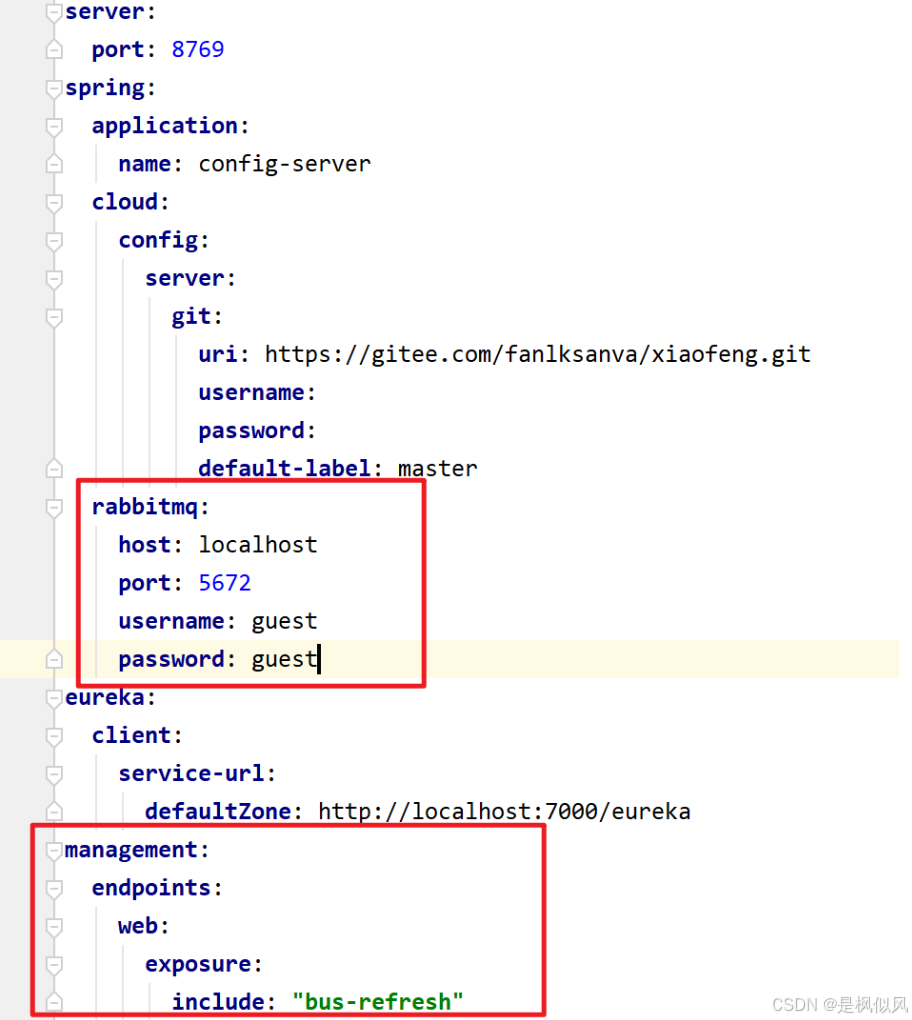Click the config-server application name
Viewport: 912px width, 1020px height.
coord(284,163)
